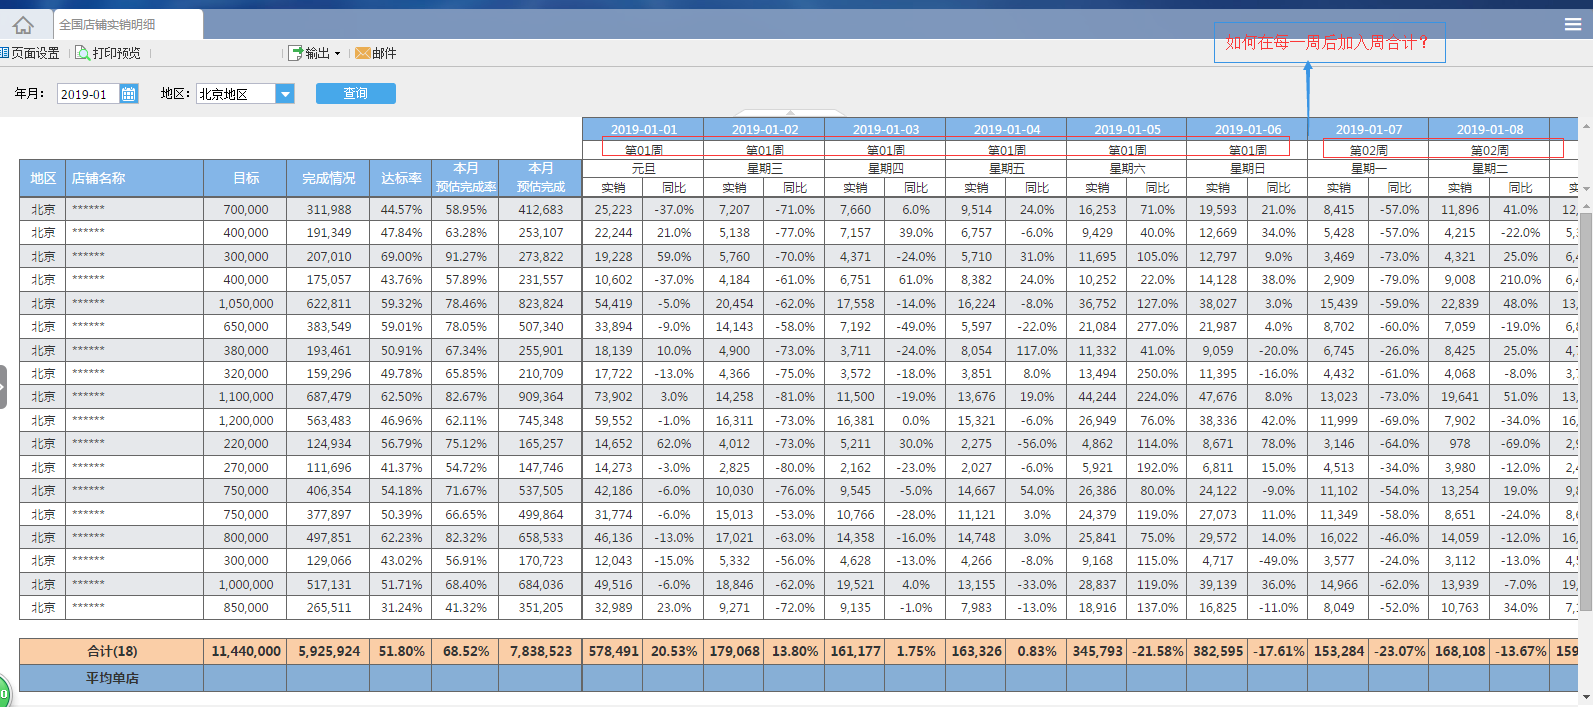Screen dimensions: 1593x707
Task: Click the 年月 date input field
Action: [x=87, y=94]
